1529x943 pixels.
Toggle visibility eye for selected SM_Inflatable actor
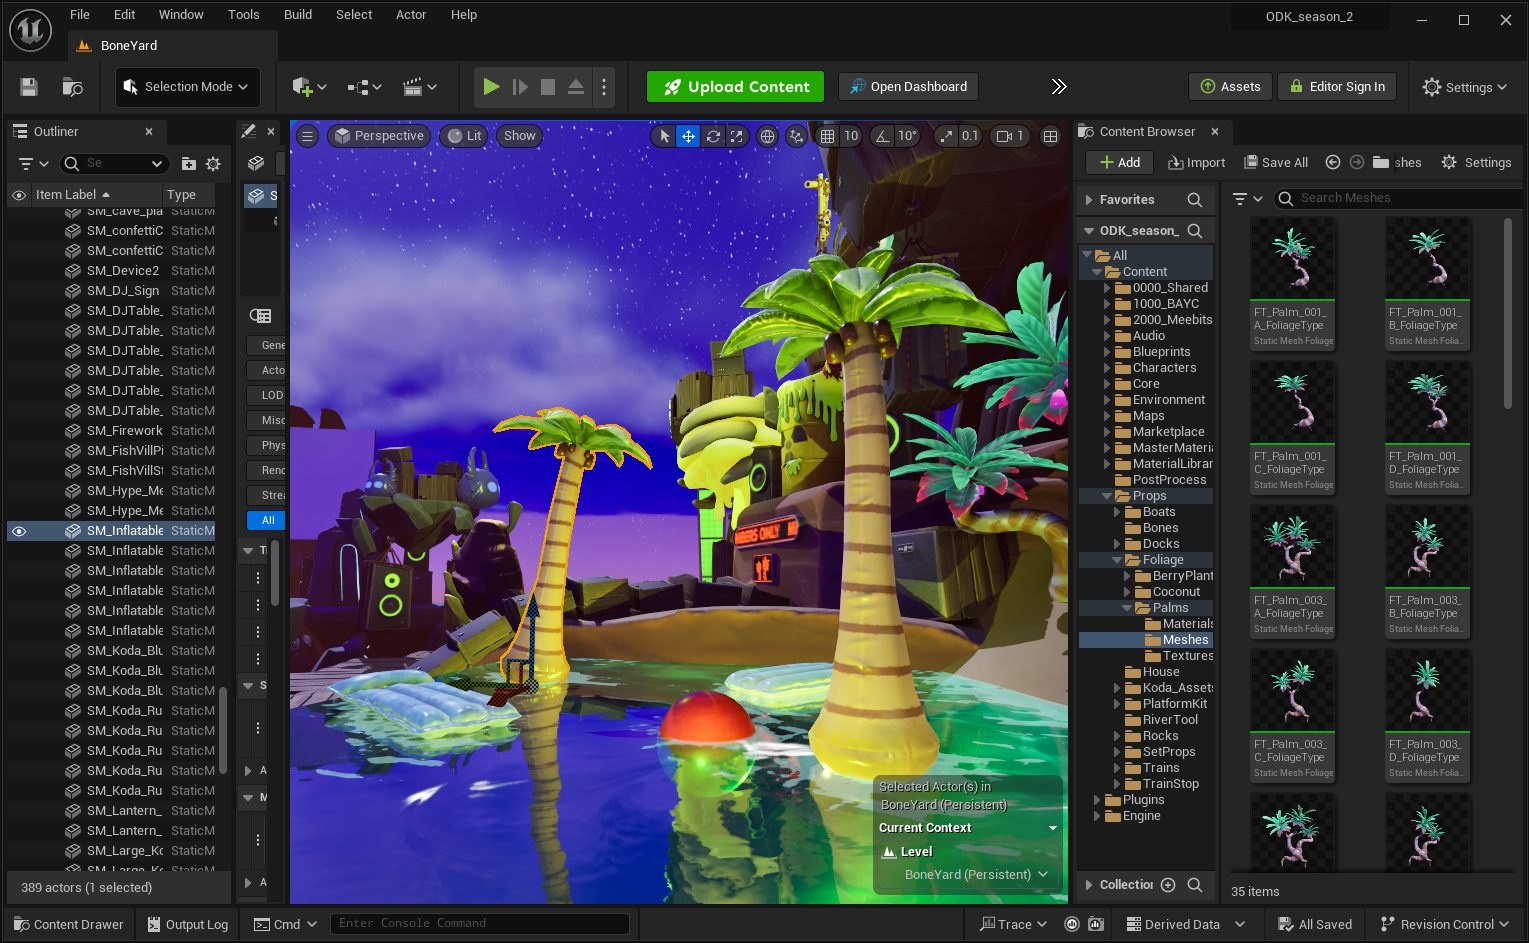pos(19,531)
